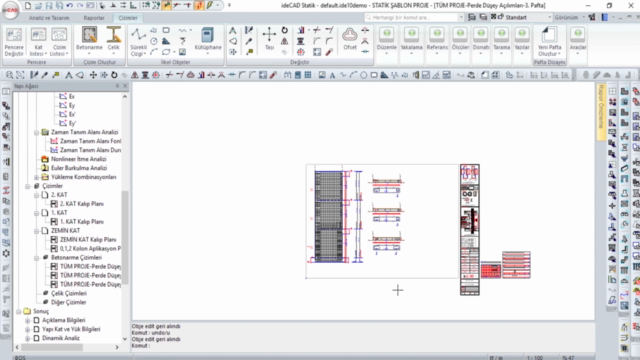640x360 pixels.
Task: Click the command search input field
Action: coord(413,17)
